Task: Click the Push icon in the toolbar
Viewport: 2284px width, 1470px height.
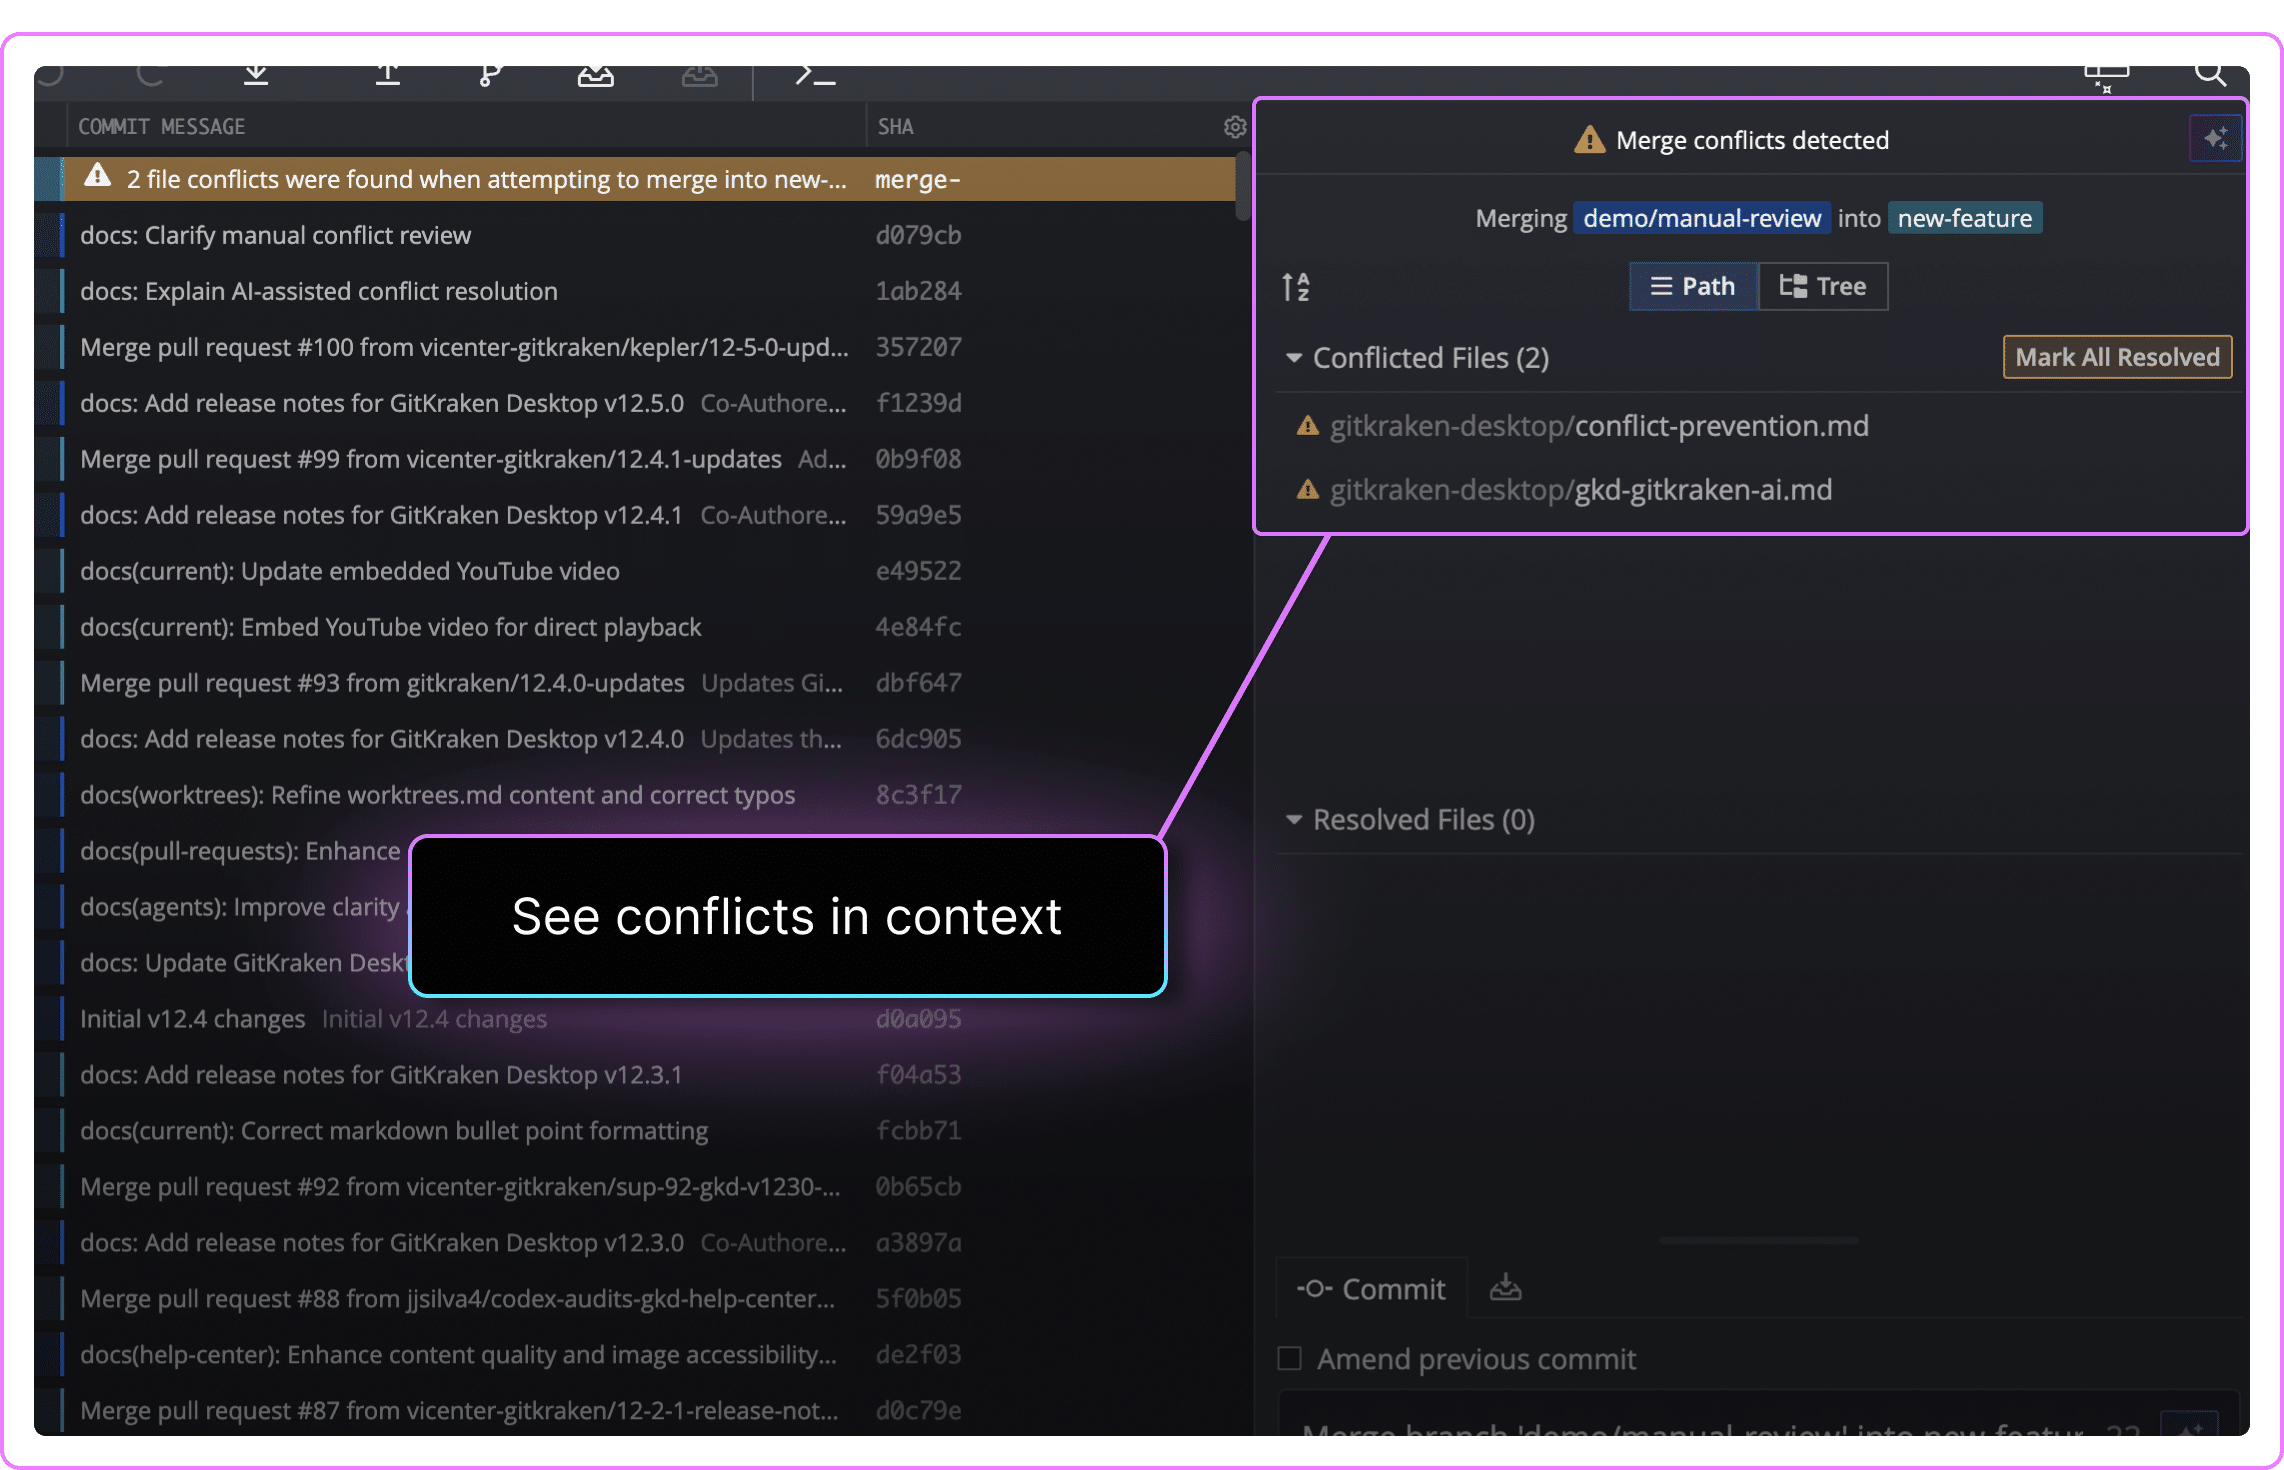Action: tap(388, 75)
